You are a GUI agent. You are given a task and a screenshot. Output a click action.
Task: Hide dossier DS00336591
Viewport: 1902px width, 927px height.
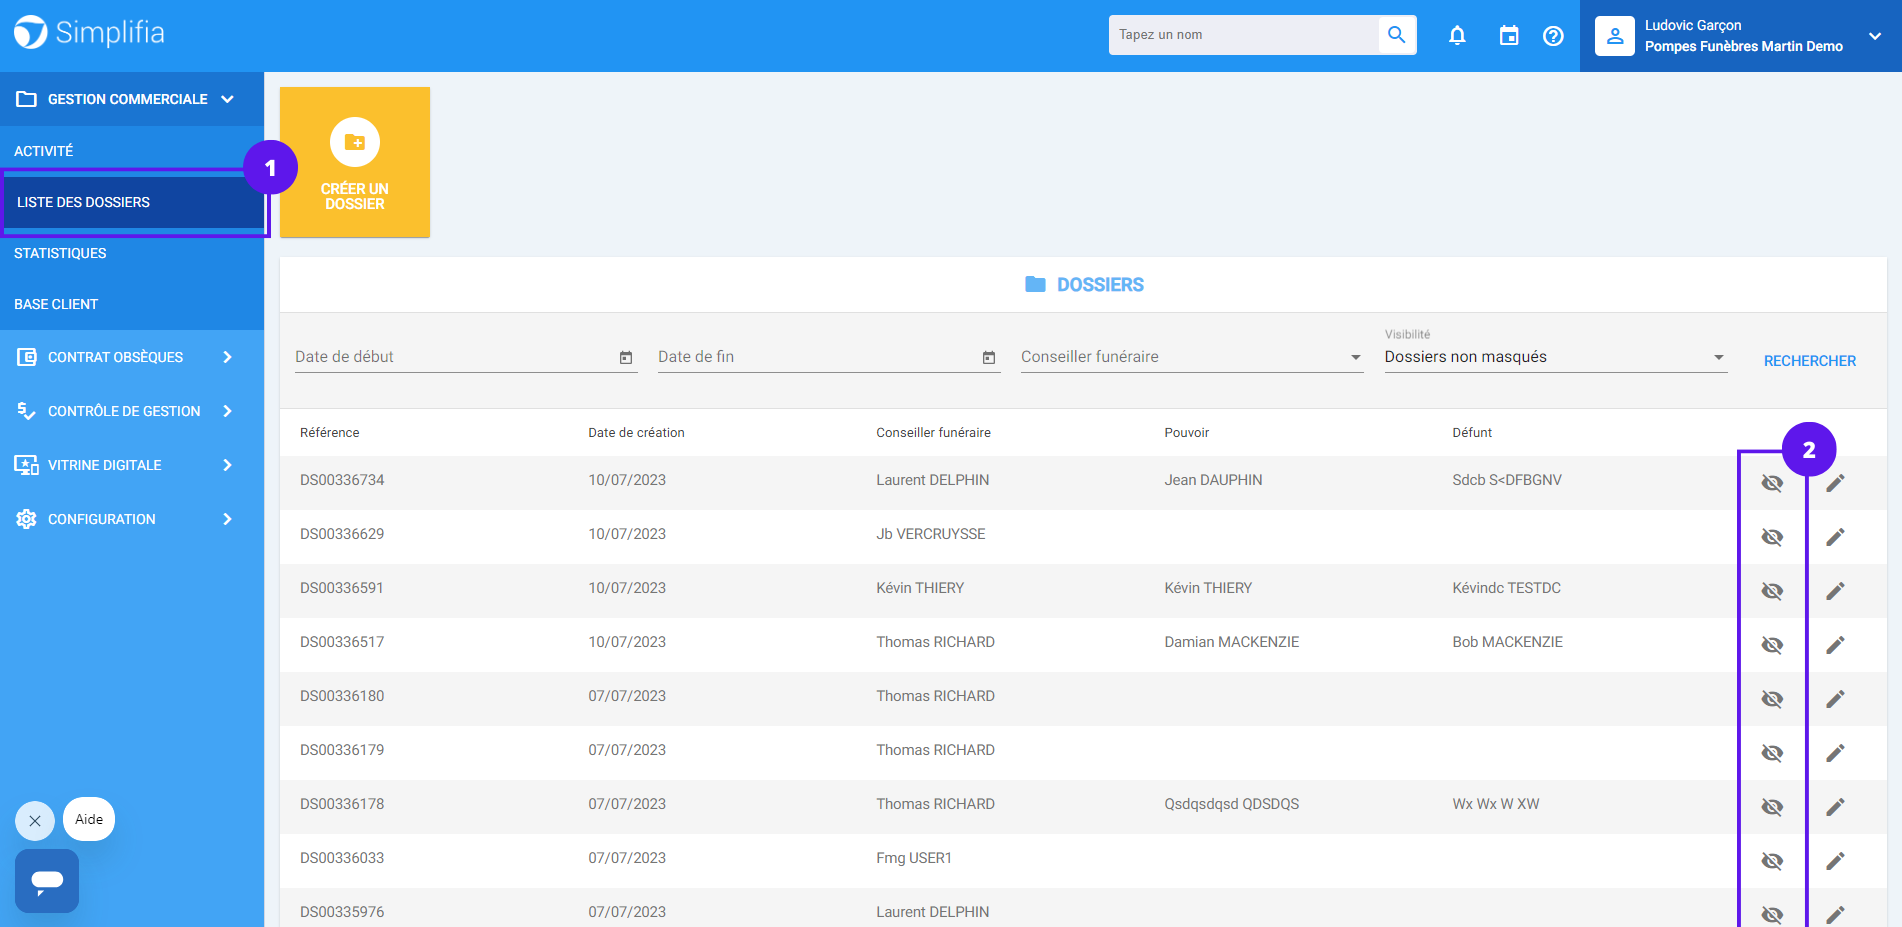coord(1772,591)
